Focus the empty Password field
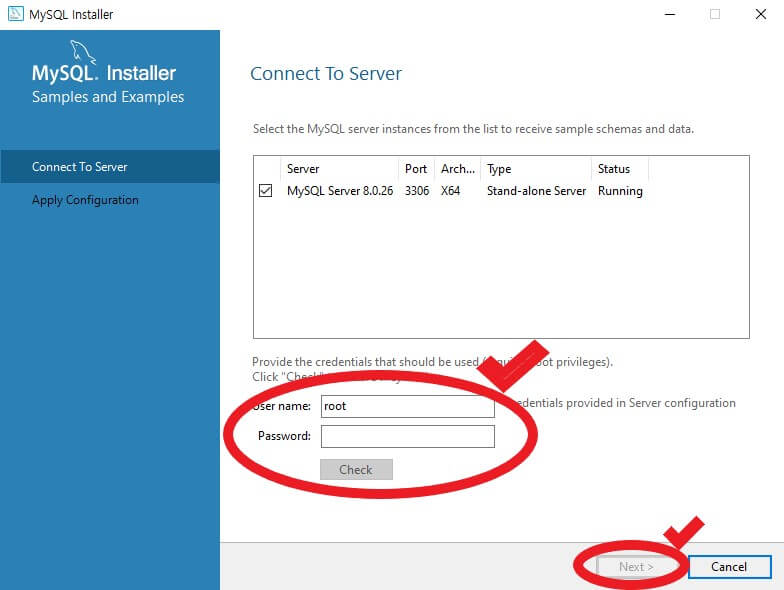The width and height of the screenshot is (784, 590). pos(408,436)
